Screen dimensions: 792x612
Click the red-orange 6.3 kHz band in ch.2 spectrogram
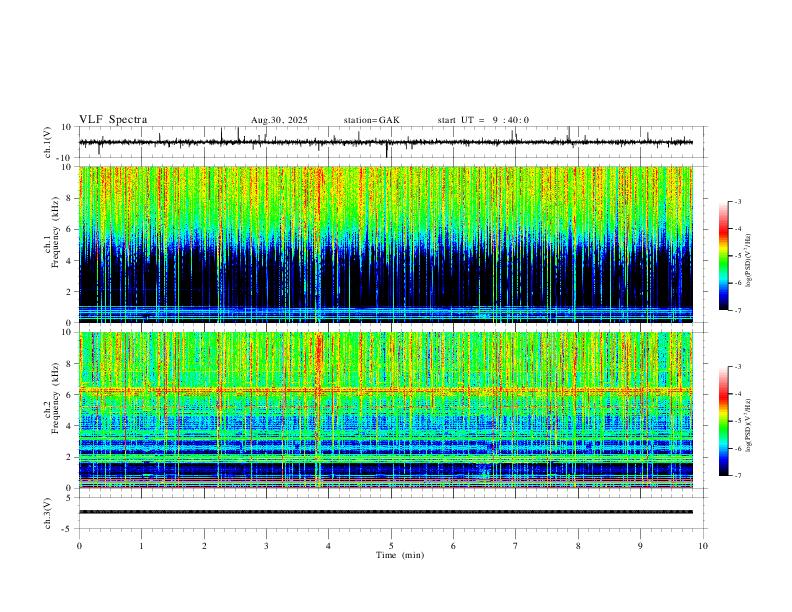[386, 390]
